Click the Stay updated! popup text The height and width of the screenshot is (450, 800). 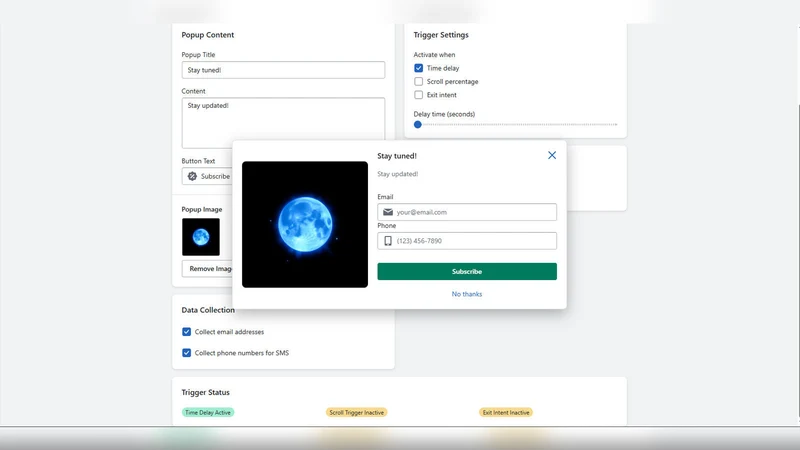[x=398, y=174]
